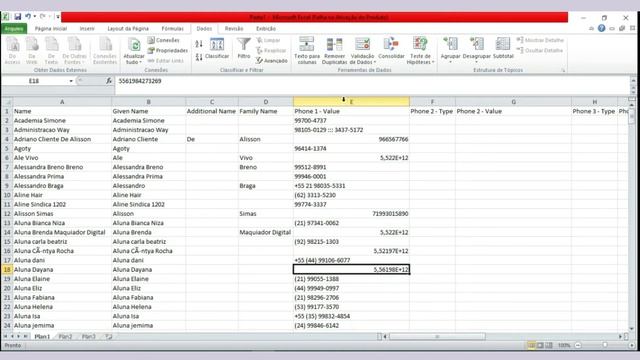Click Mostrar Detalhe in ribbon
This screenshot has height=360, width=640.
tap(540, 40)
